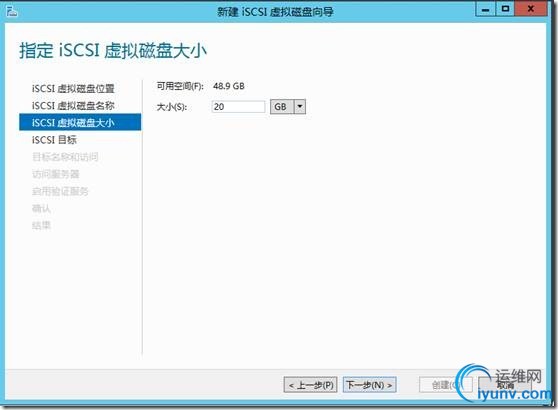Click the wizard icon in the title bar
The image size is (558, 410).
tap(12, 11)
